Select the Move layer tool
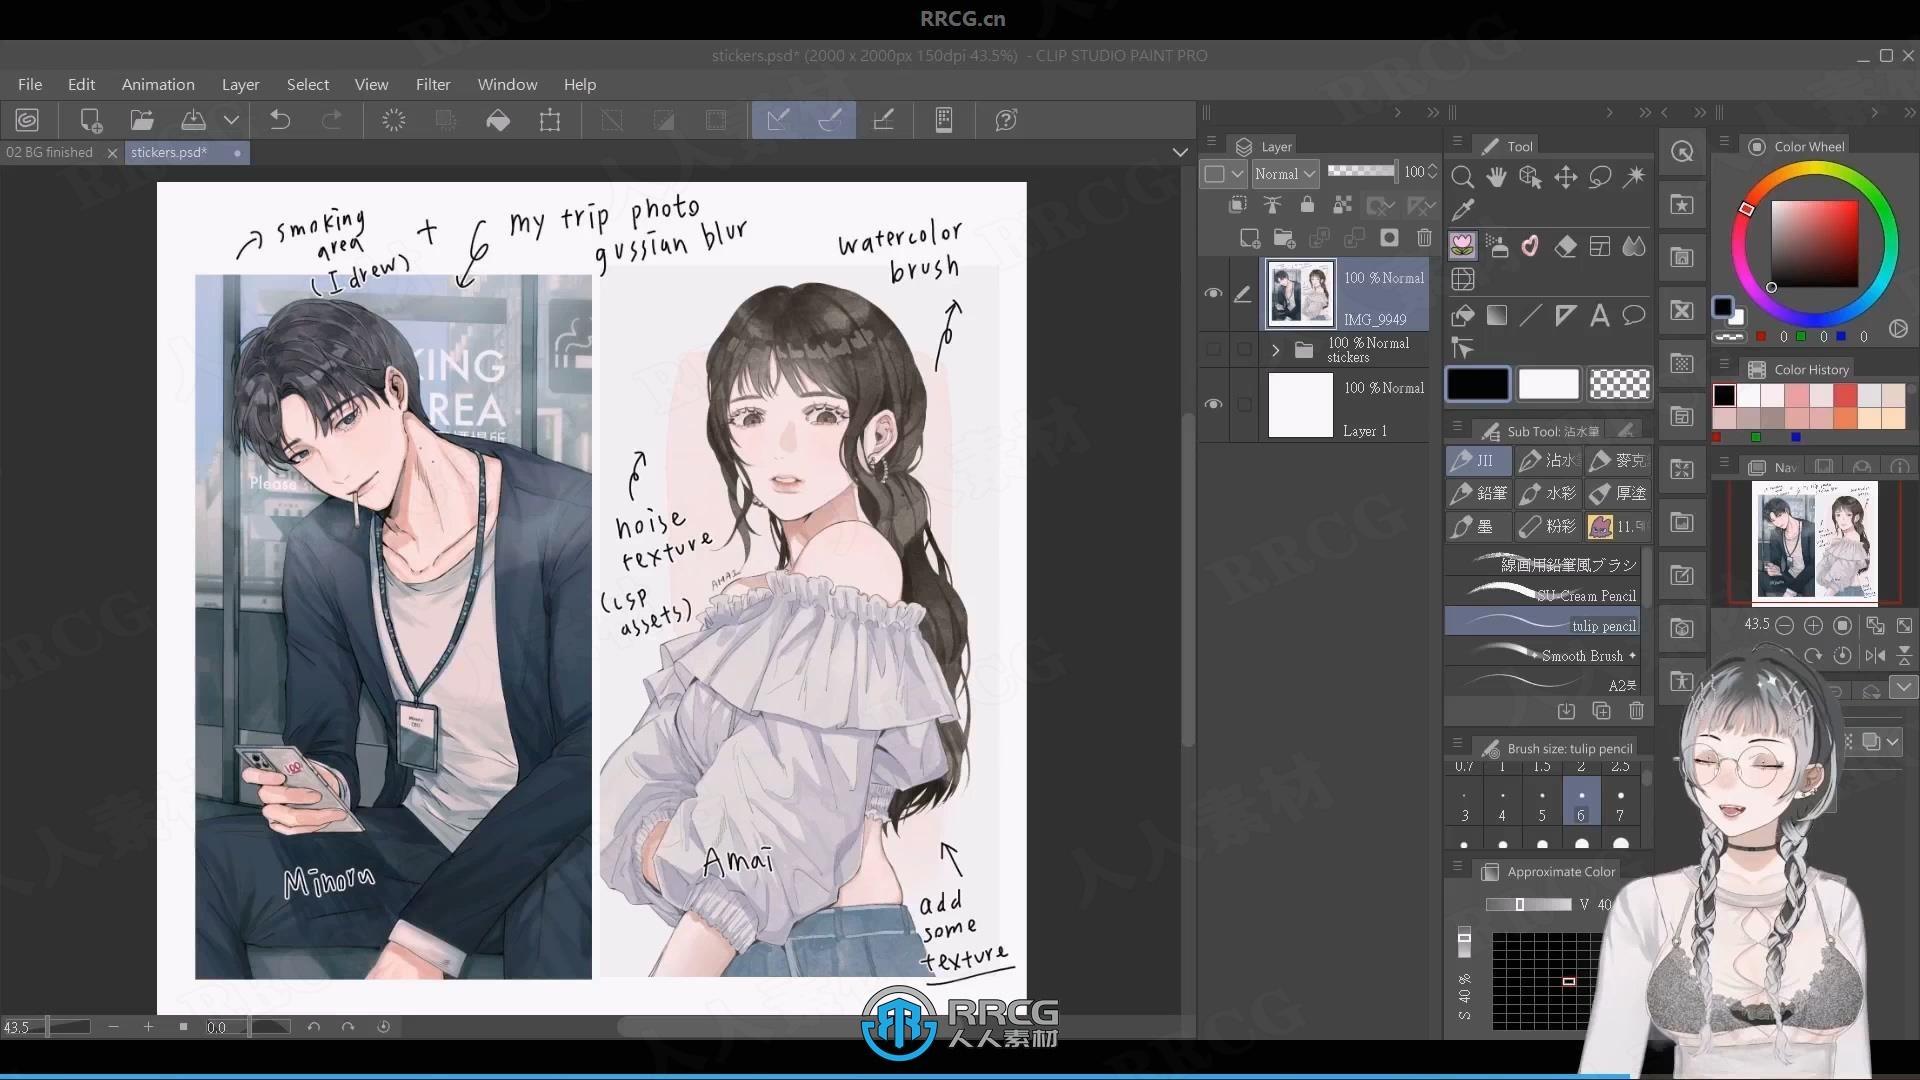The height and width of the screenshot is (1080, 1920). pos(1566,177)
